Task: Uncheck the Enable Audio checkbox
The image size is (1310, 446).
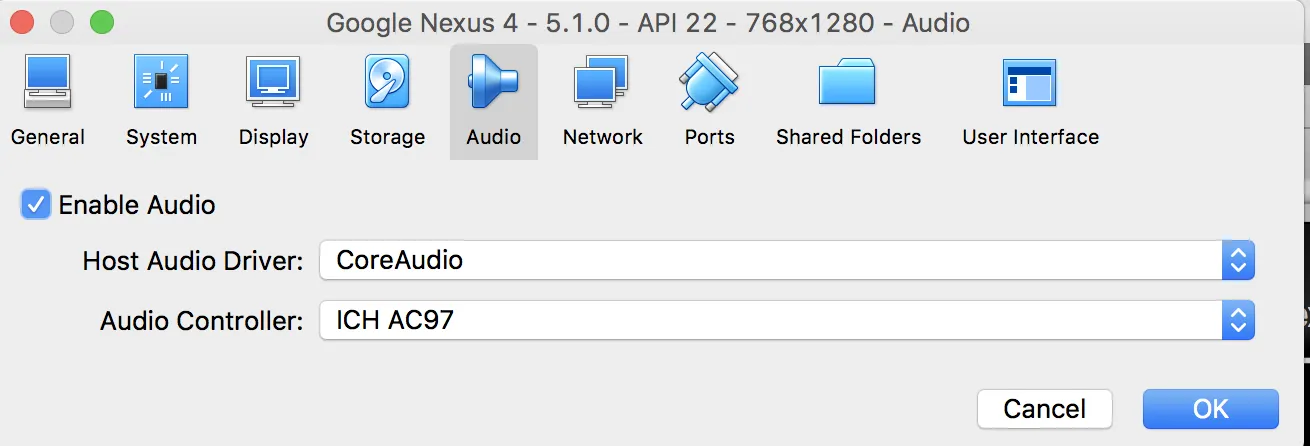Action: pyautogui.click(x=37, y=205)
